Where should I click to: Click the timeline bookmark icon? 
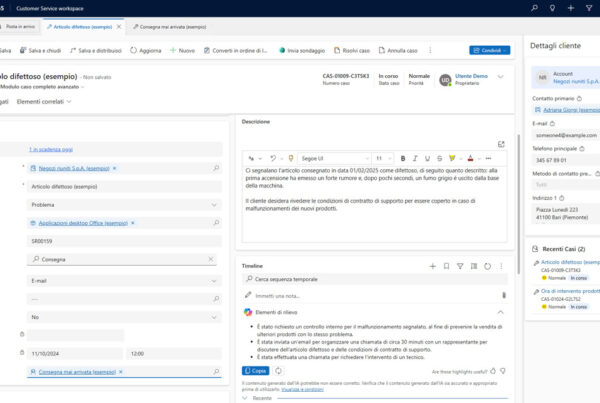pos(446,266)
